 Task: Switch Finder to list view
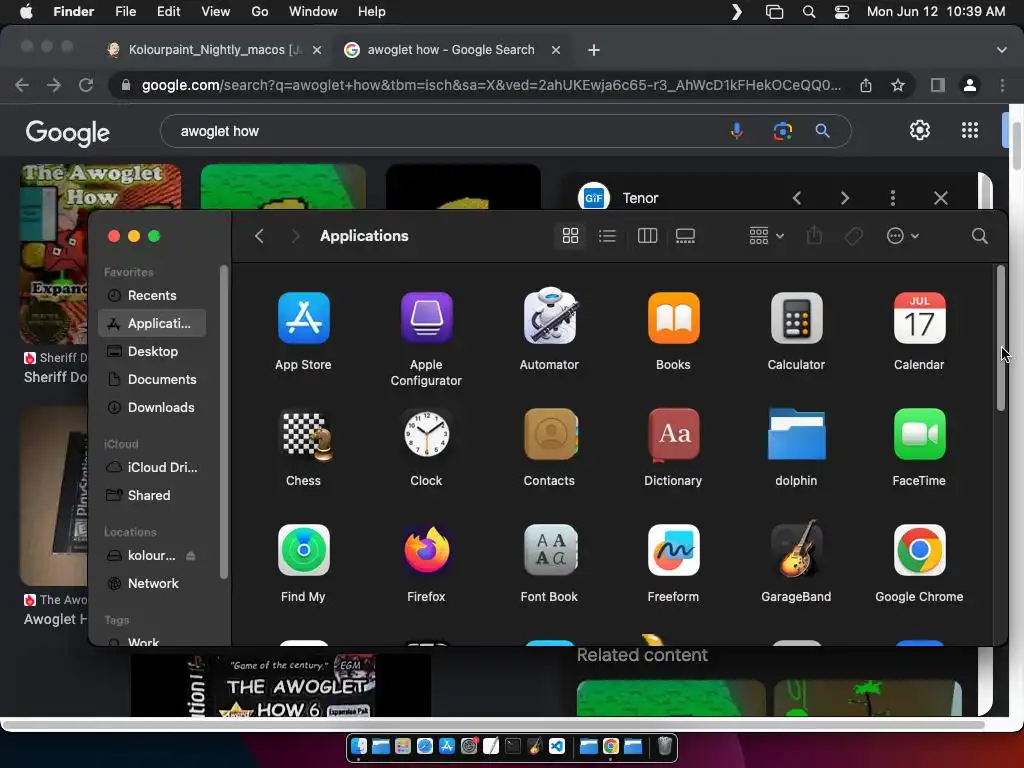(x=607, y=236)
